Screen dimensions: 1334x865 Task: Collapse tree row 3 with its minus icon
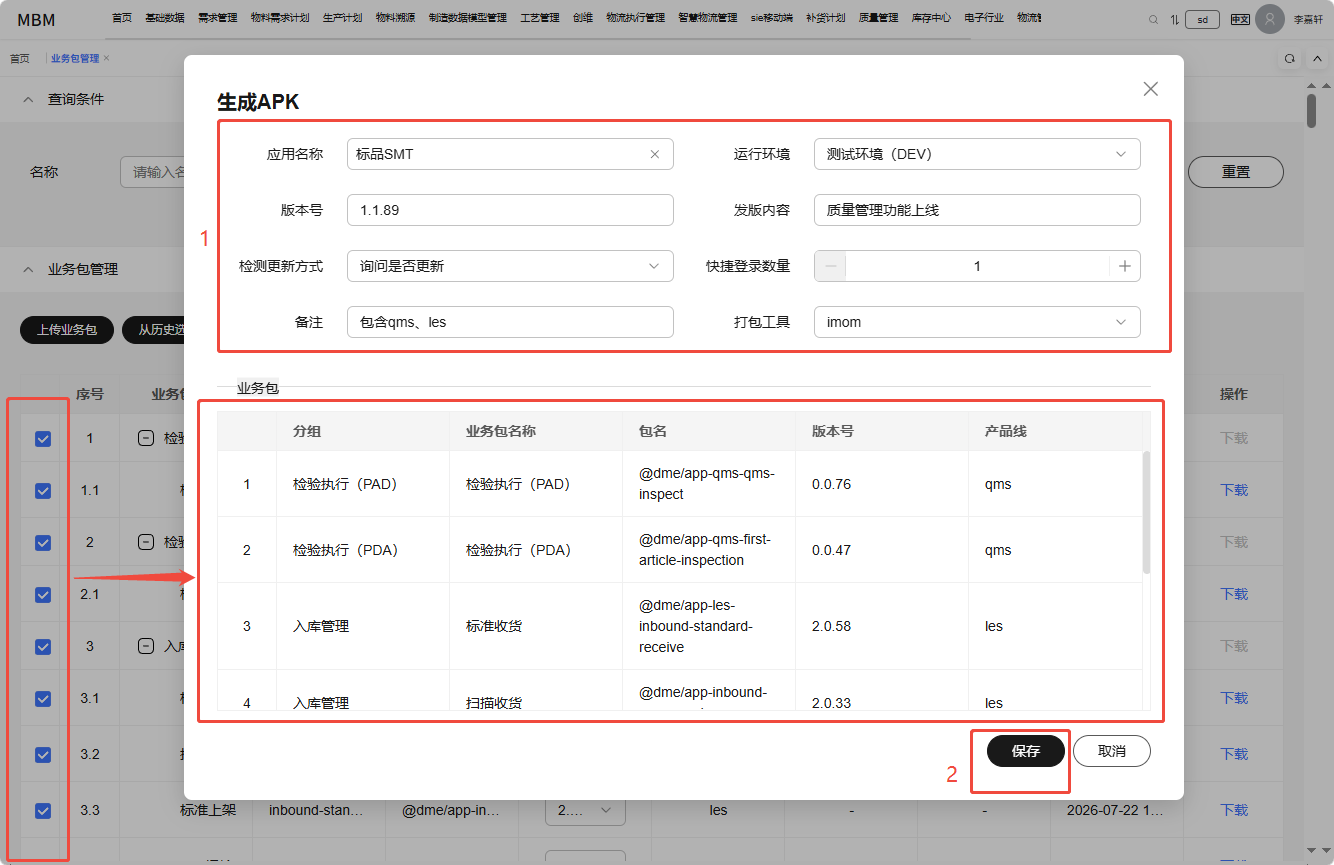(145, 646)
